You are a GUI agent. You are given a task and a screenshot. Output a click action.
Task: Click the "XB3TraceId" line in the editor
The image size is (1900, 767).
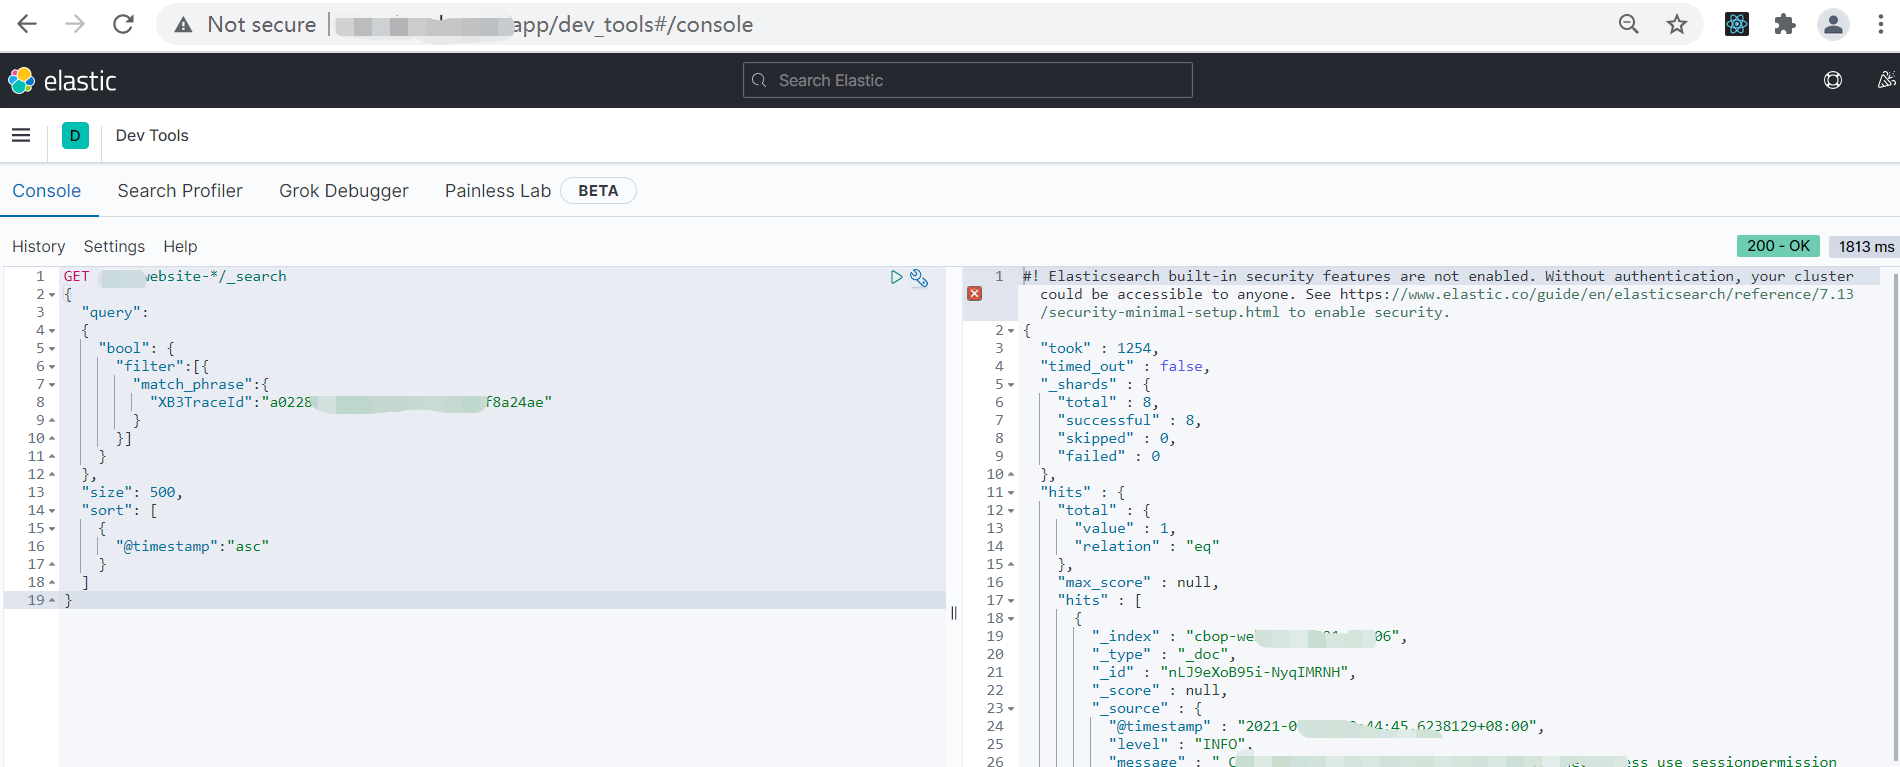[x=350, y=402]
